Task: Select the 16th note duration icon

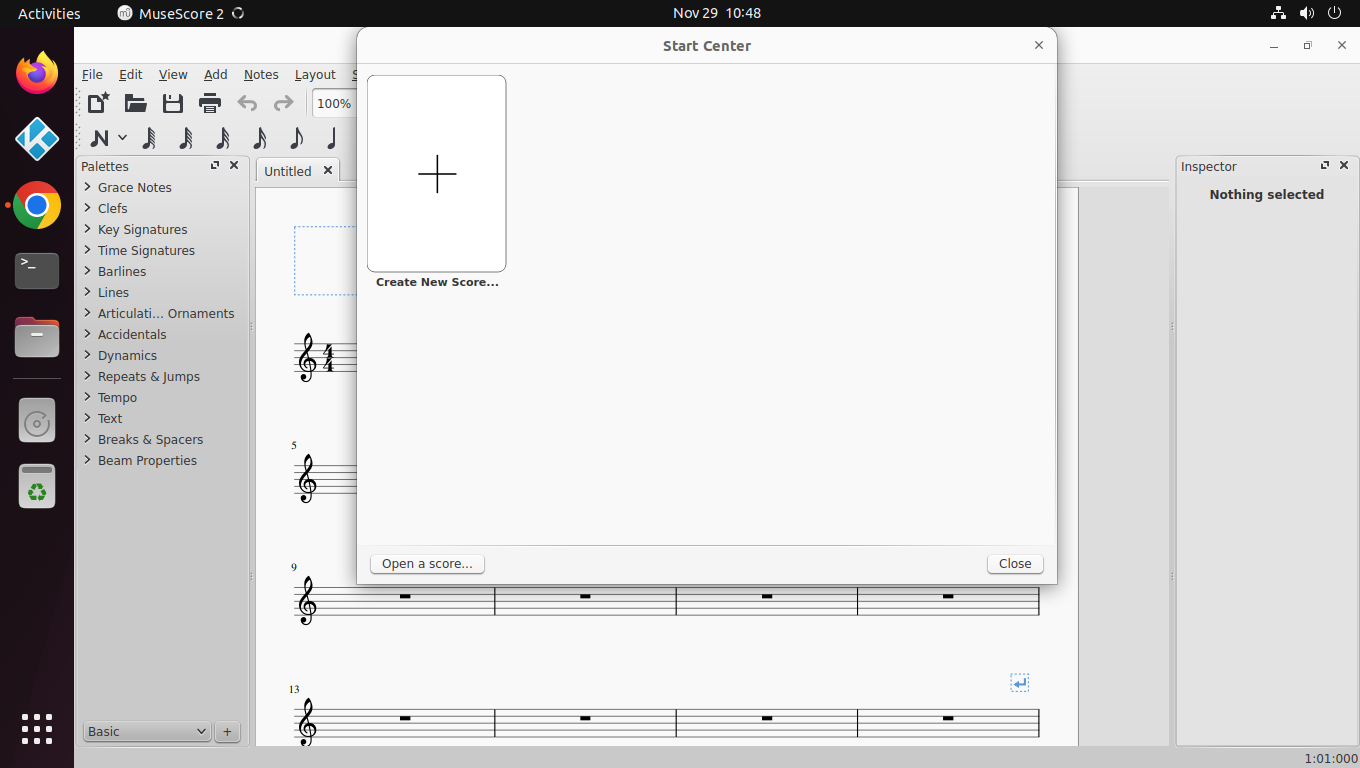Action: (x=259, y=138)
